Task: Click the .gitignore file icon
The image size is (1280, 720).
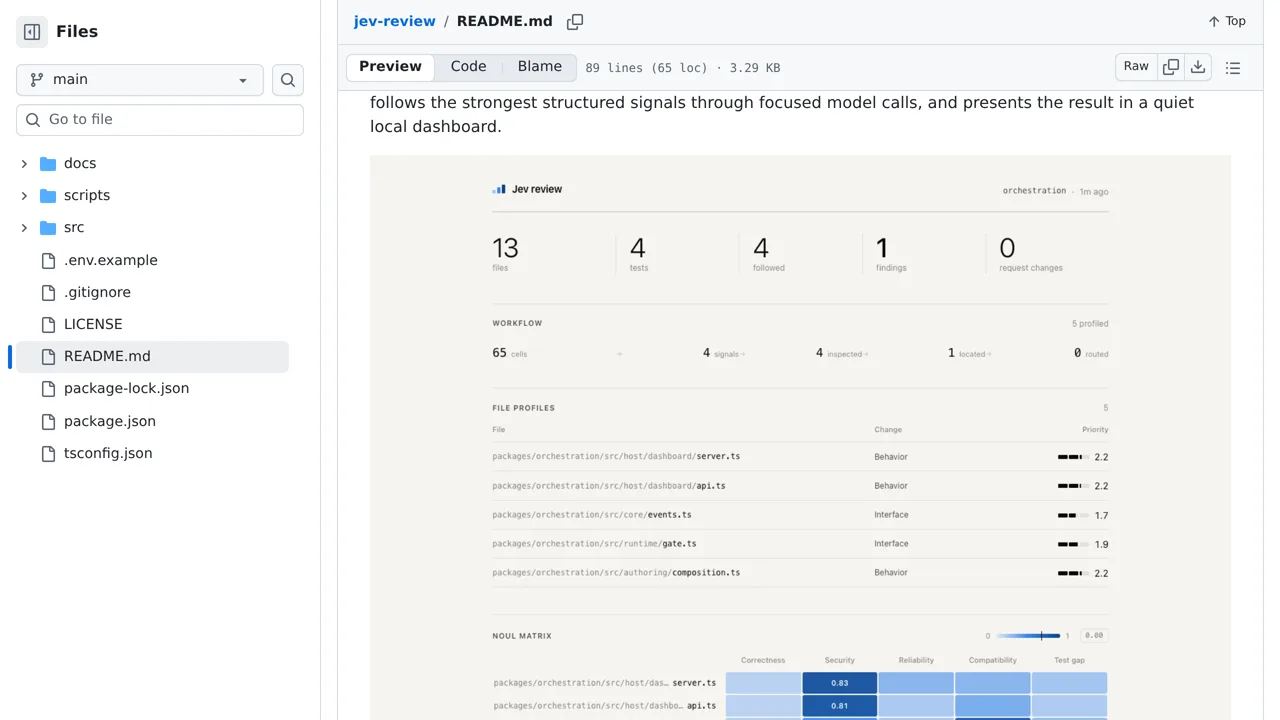Action: pyautogui.click(x=48, y=293)
